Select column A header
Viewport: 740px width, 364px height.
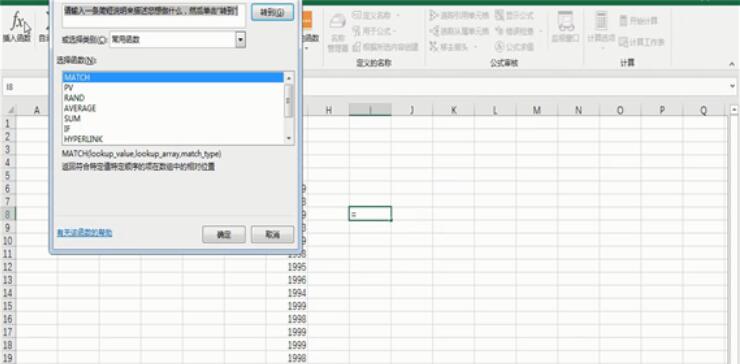pos(37,110)
